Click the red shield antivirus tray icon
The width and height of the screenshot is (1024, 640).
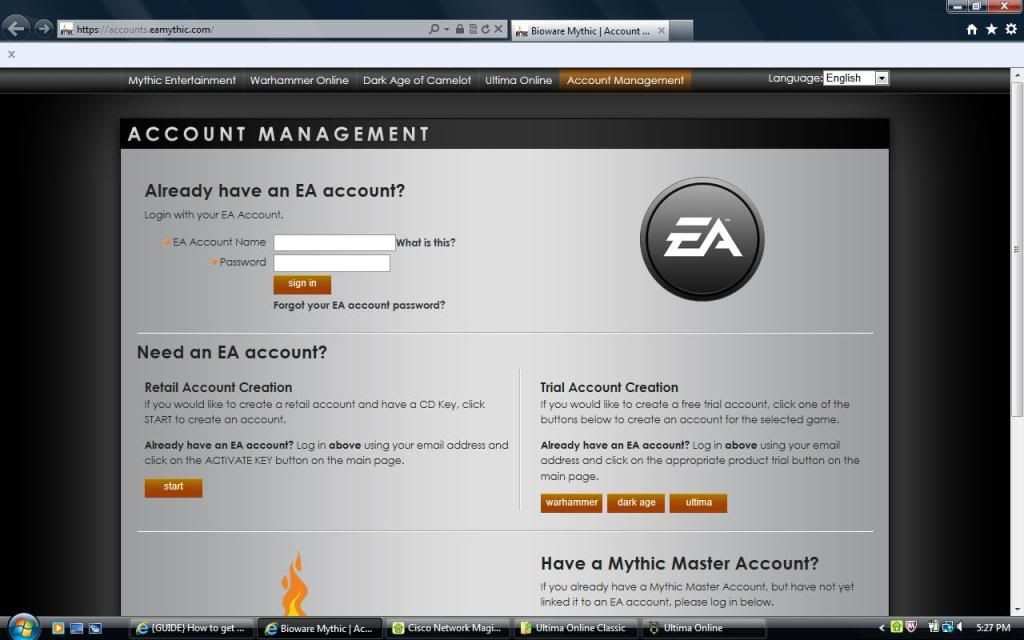pos(912,627)
